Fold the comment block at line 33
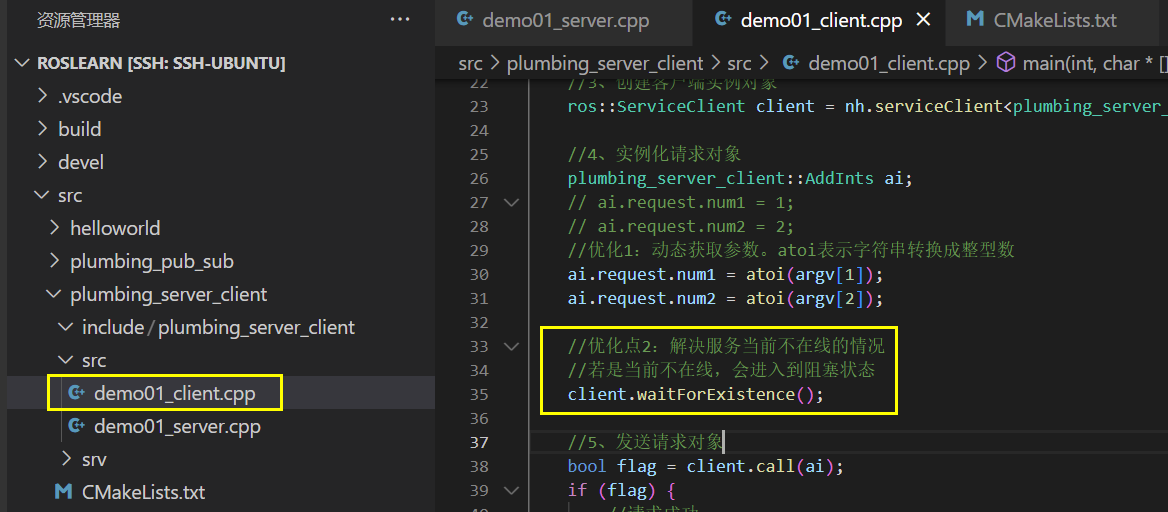 click(x=511, y=347)
